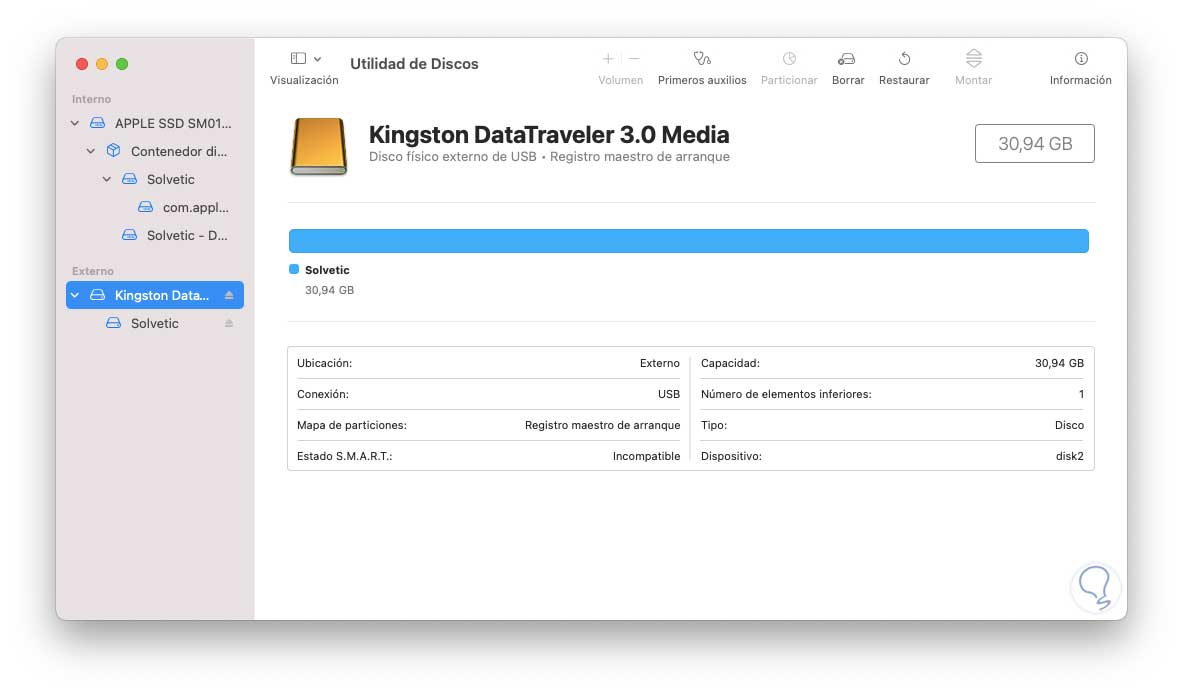Open the Visualización sidebar view icon
This screenshot has width=1183, height=694.
pos(298,59)
